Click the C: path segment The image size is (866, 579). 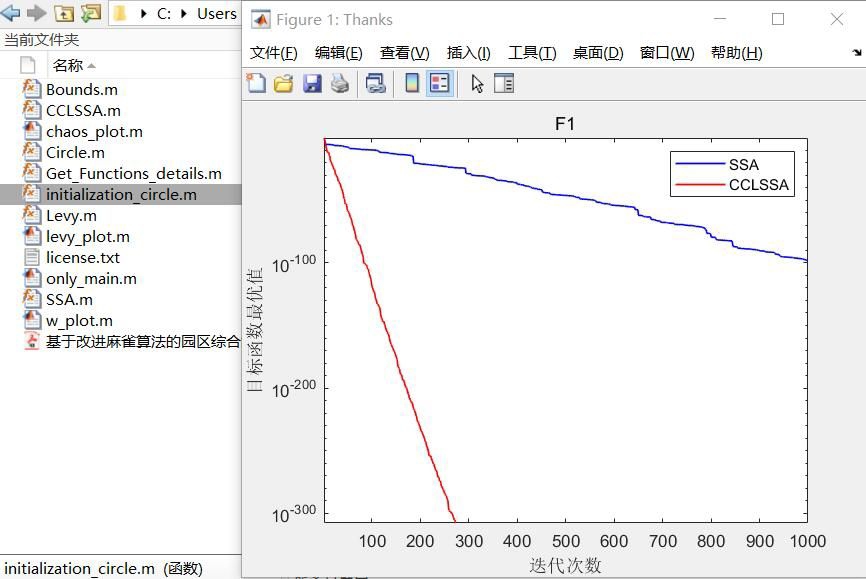tap(163, 14)
